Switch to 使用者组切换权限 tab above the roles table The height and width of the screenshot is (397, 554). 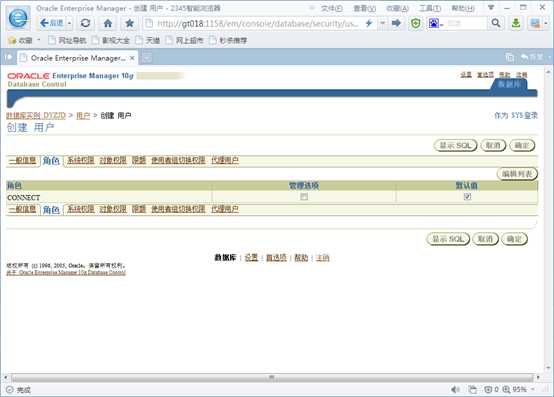click(178, 160)
